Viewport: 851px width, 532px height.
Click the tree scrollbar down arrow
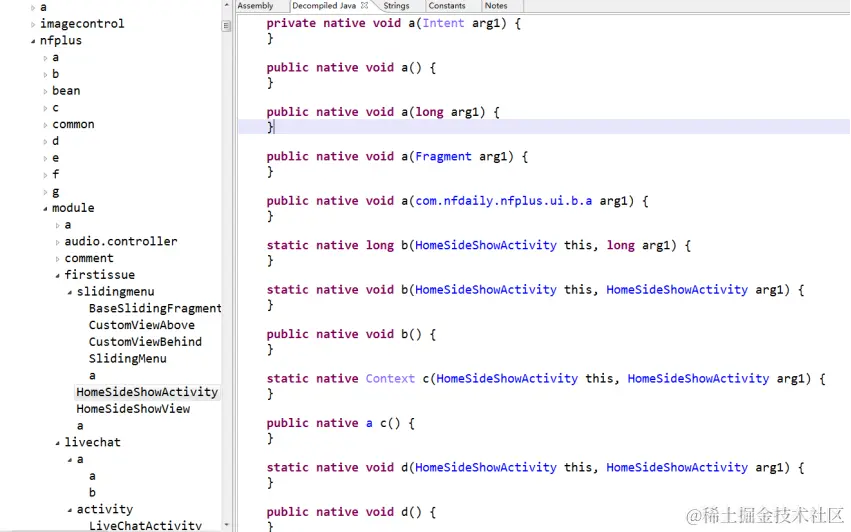pos(226,525)
